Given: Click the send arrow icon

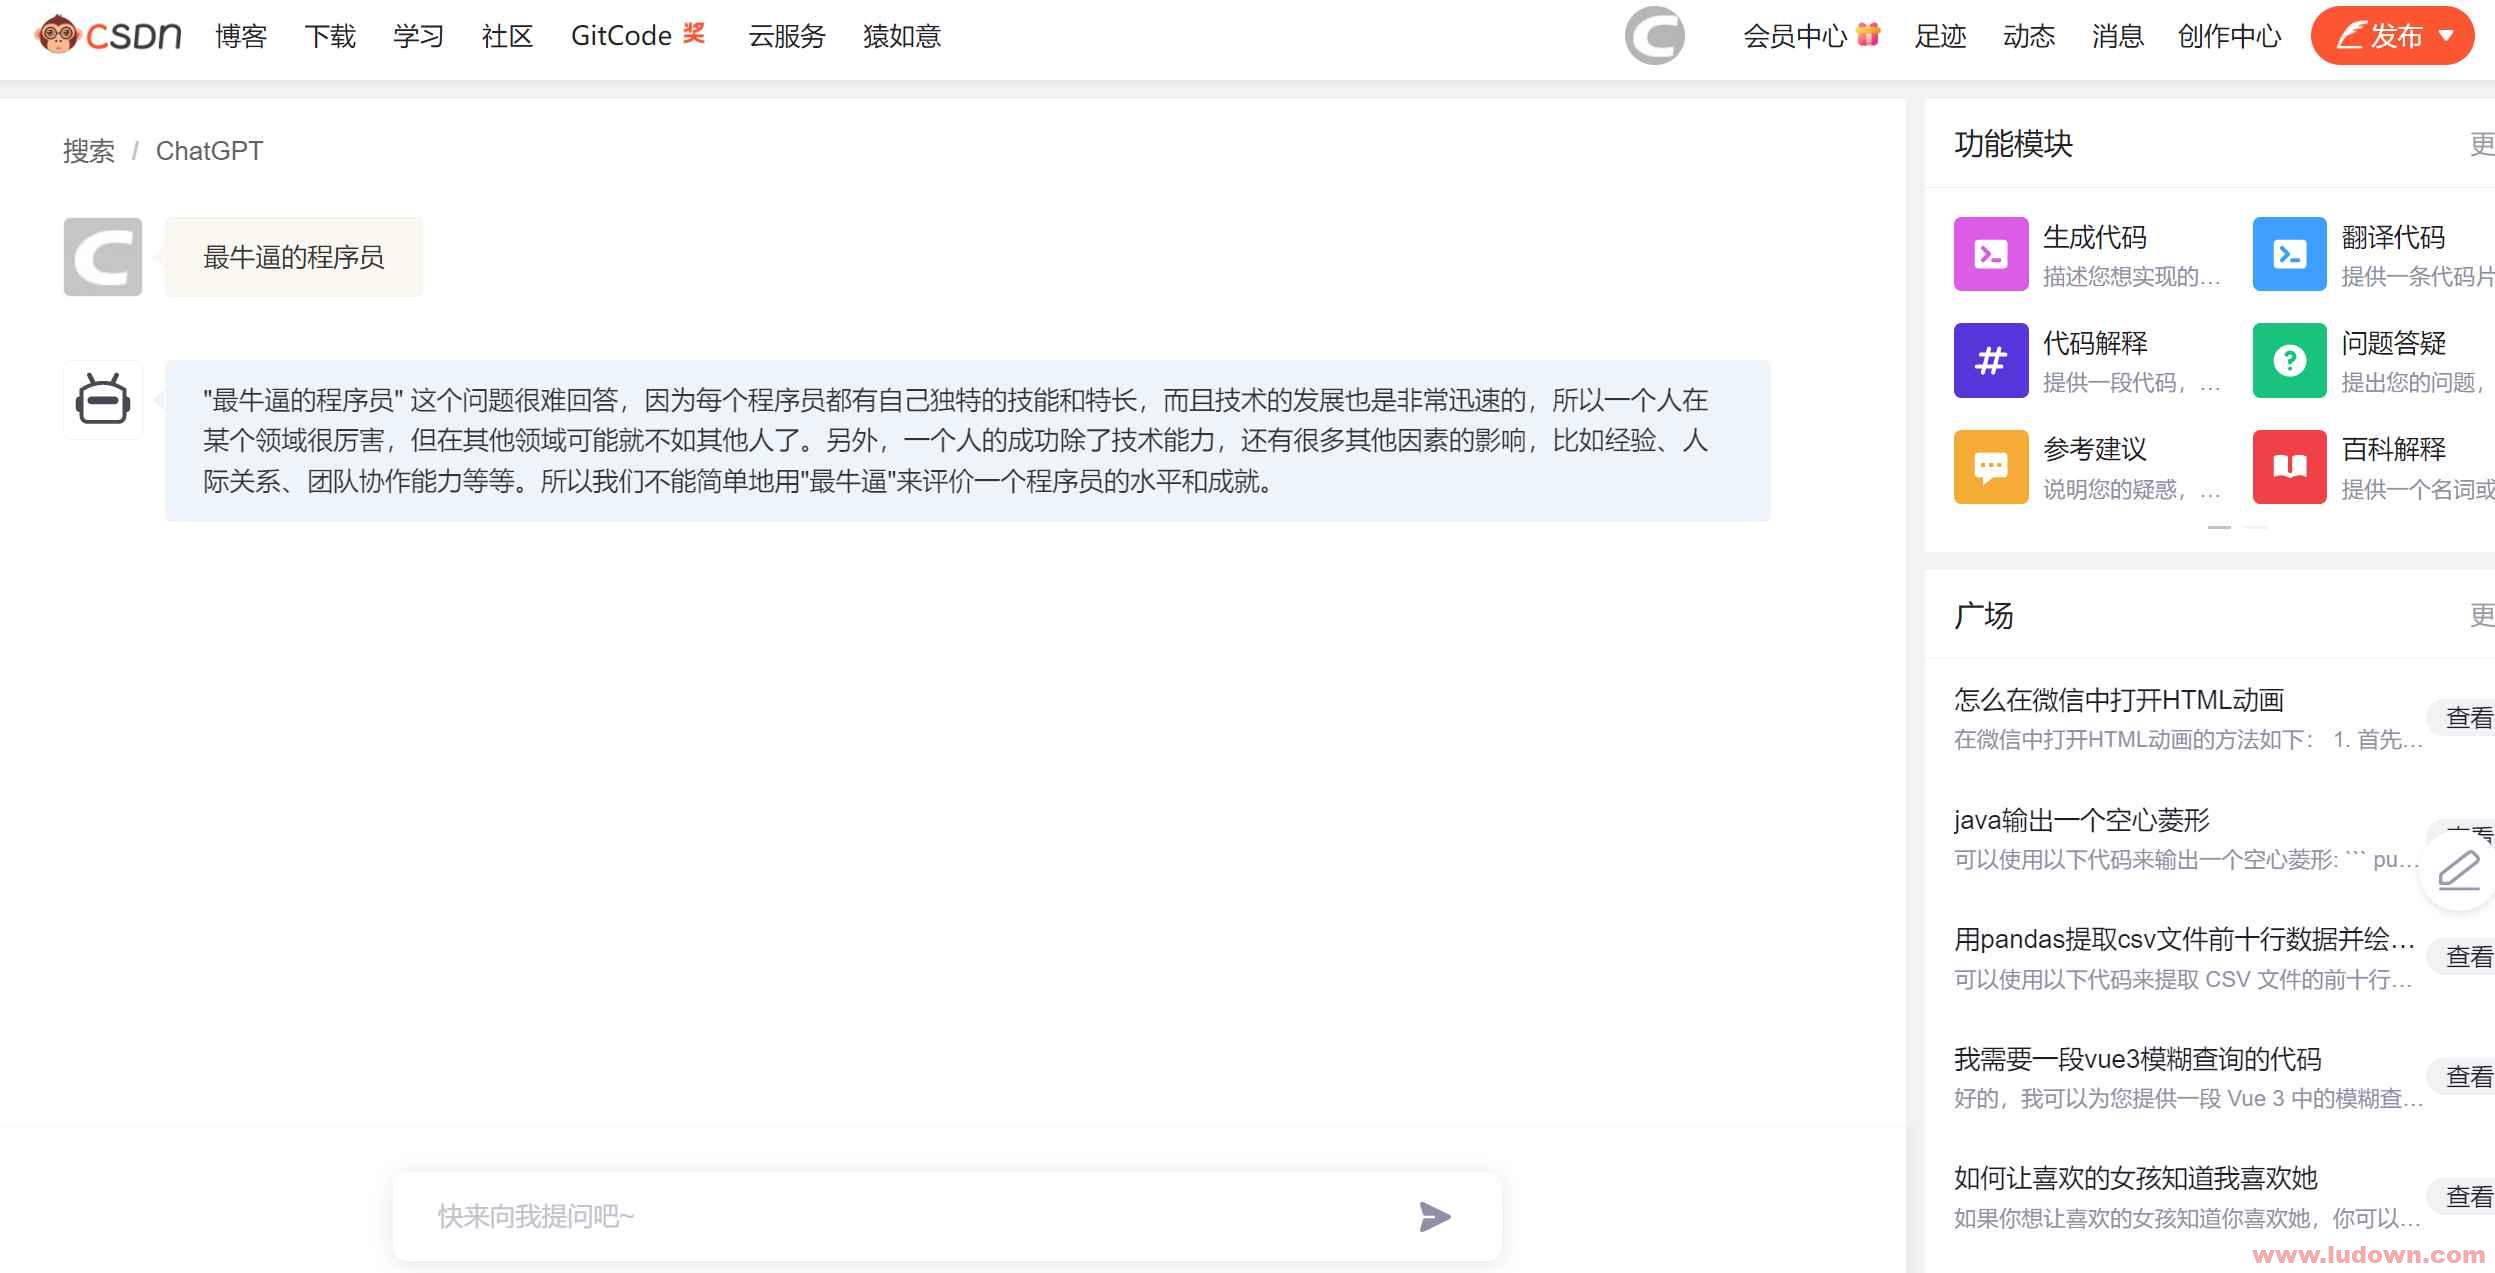Looking at the screenshot, I should click(x=1435, y=1216).
